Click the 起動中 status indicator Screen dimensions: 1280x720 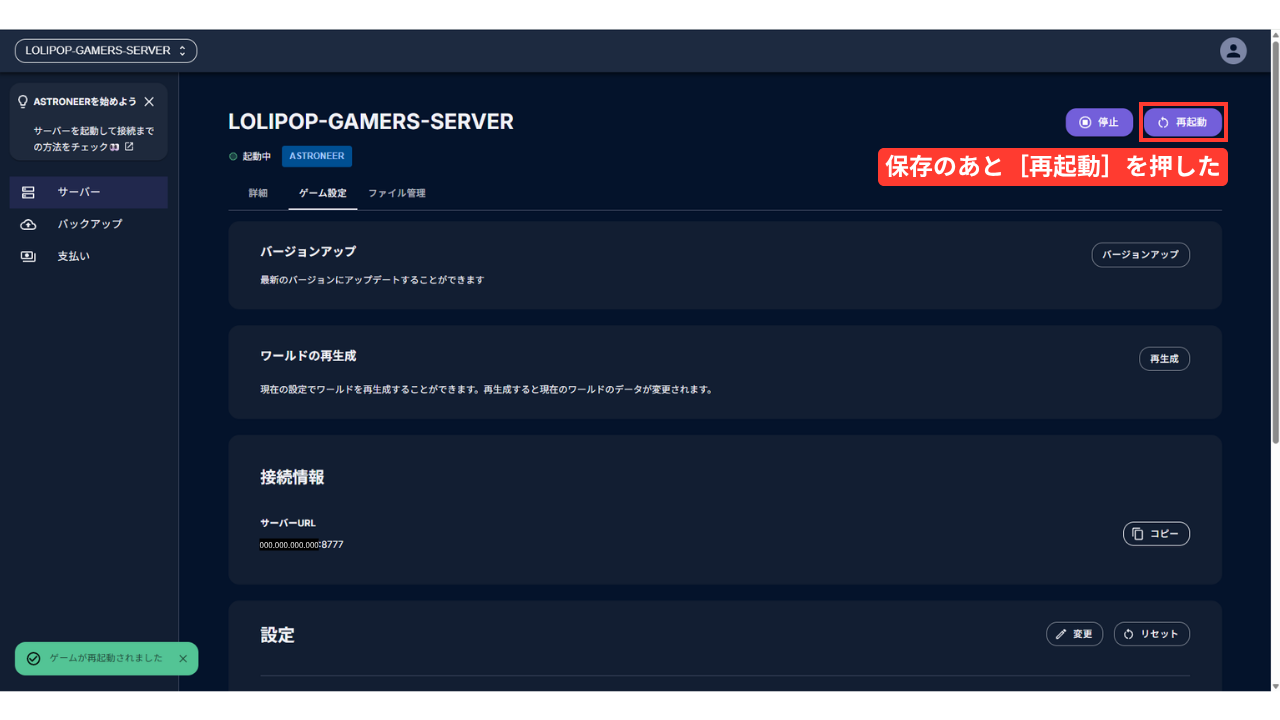250,156
